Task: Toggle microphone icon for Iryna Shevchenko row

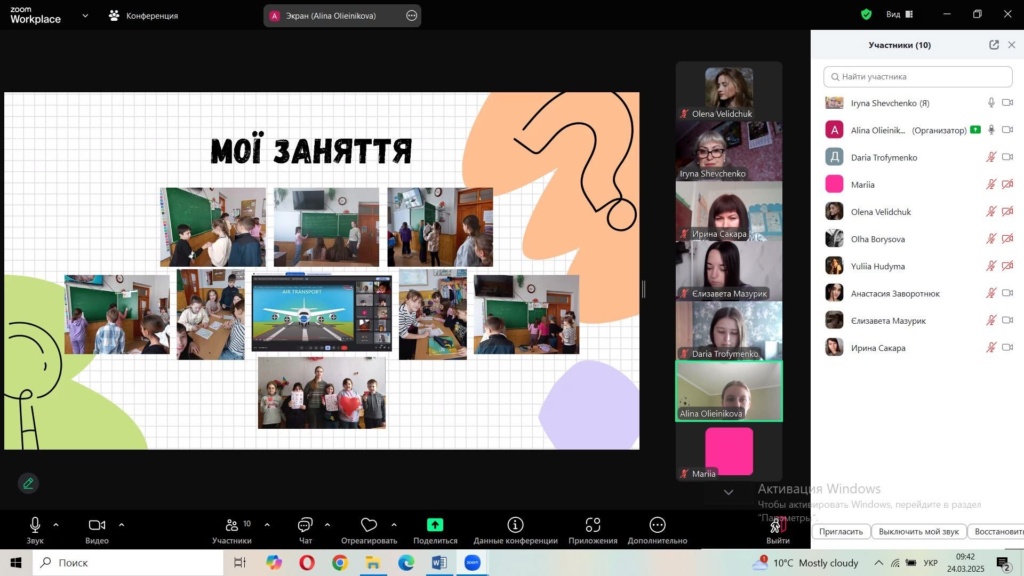Action: click(991, 103)
